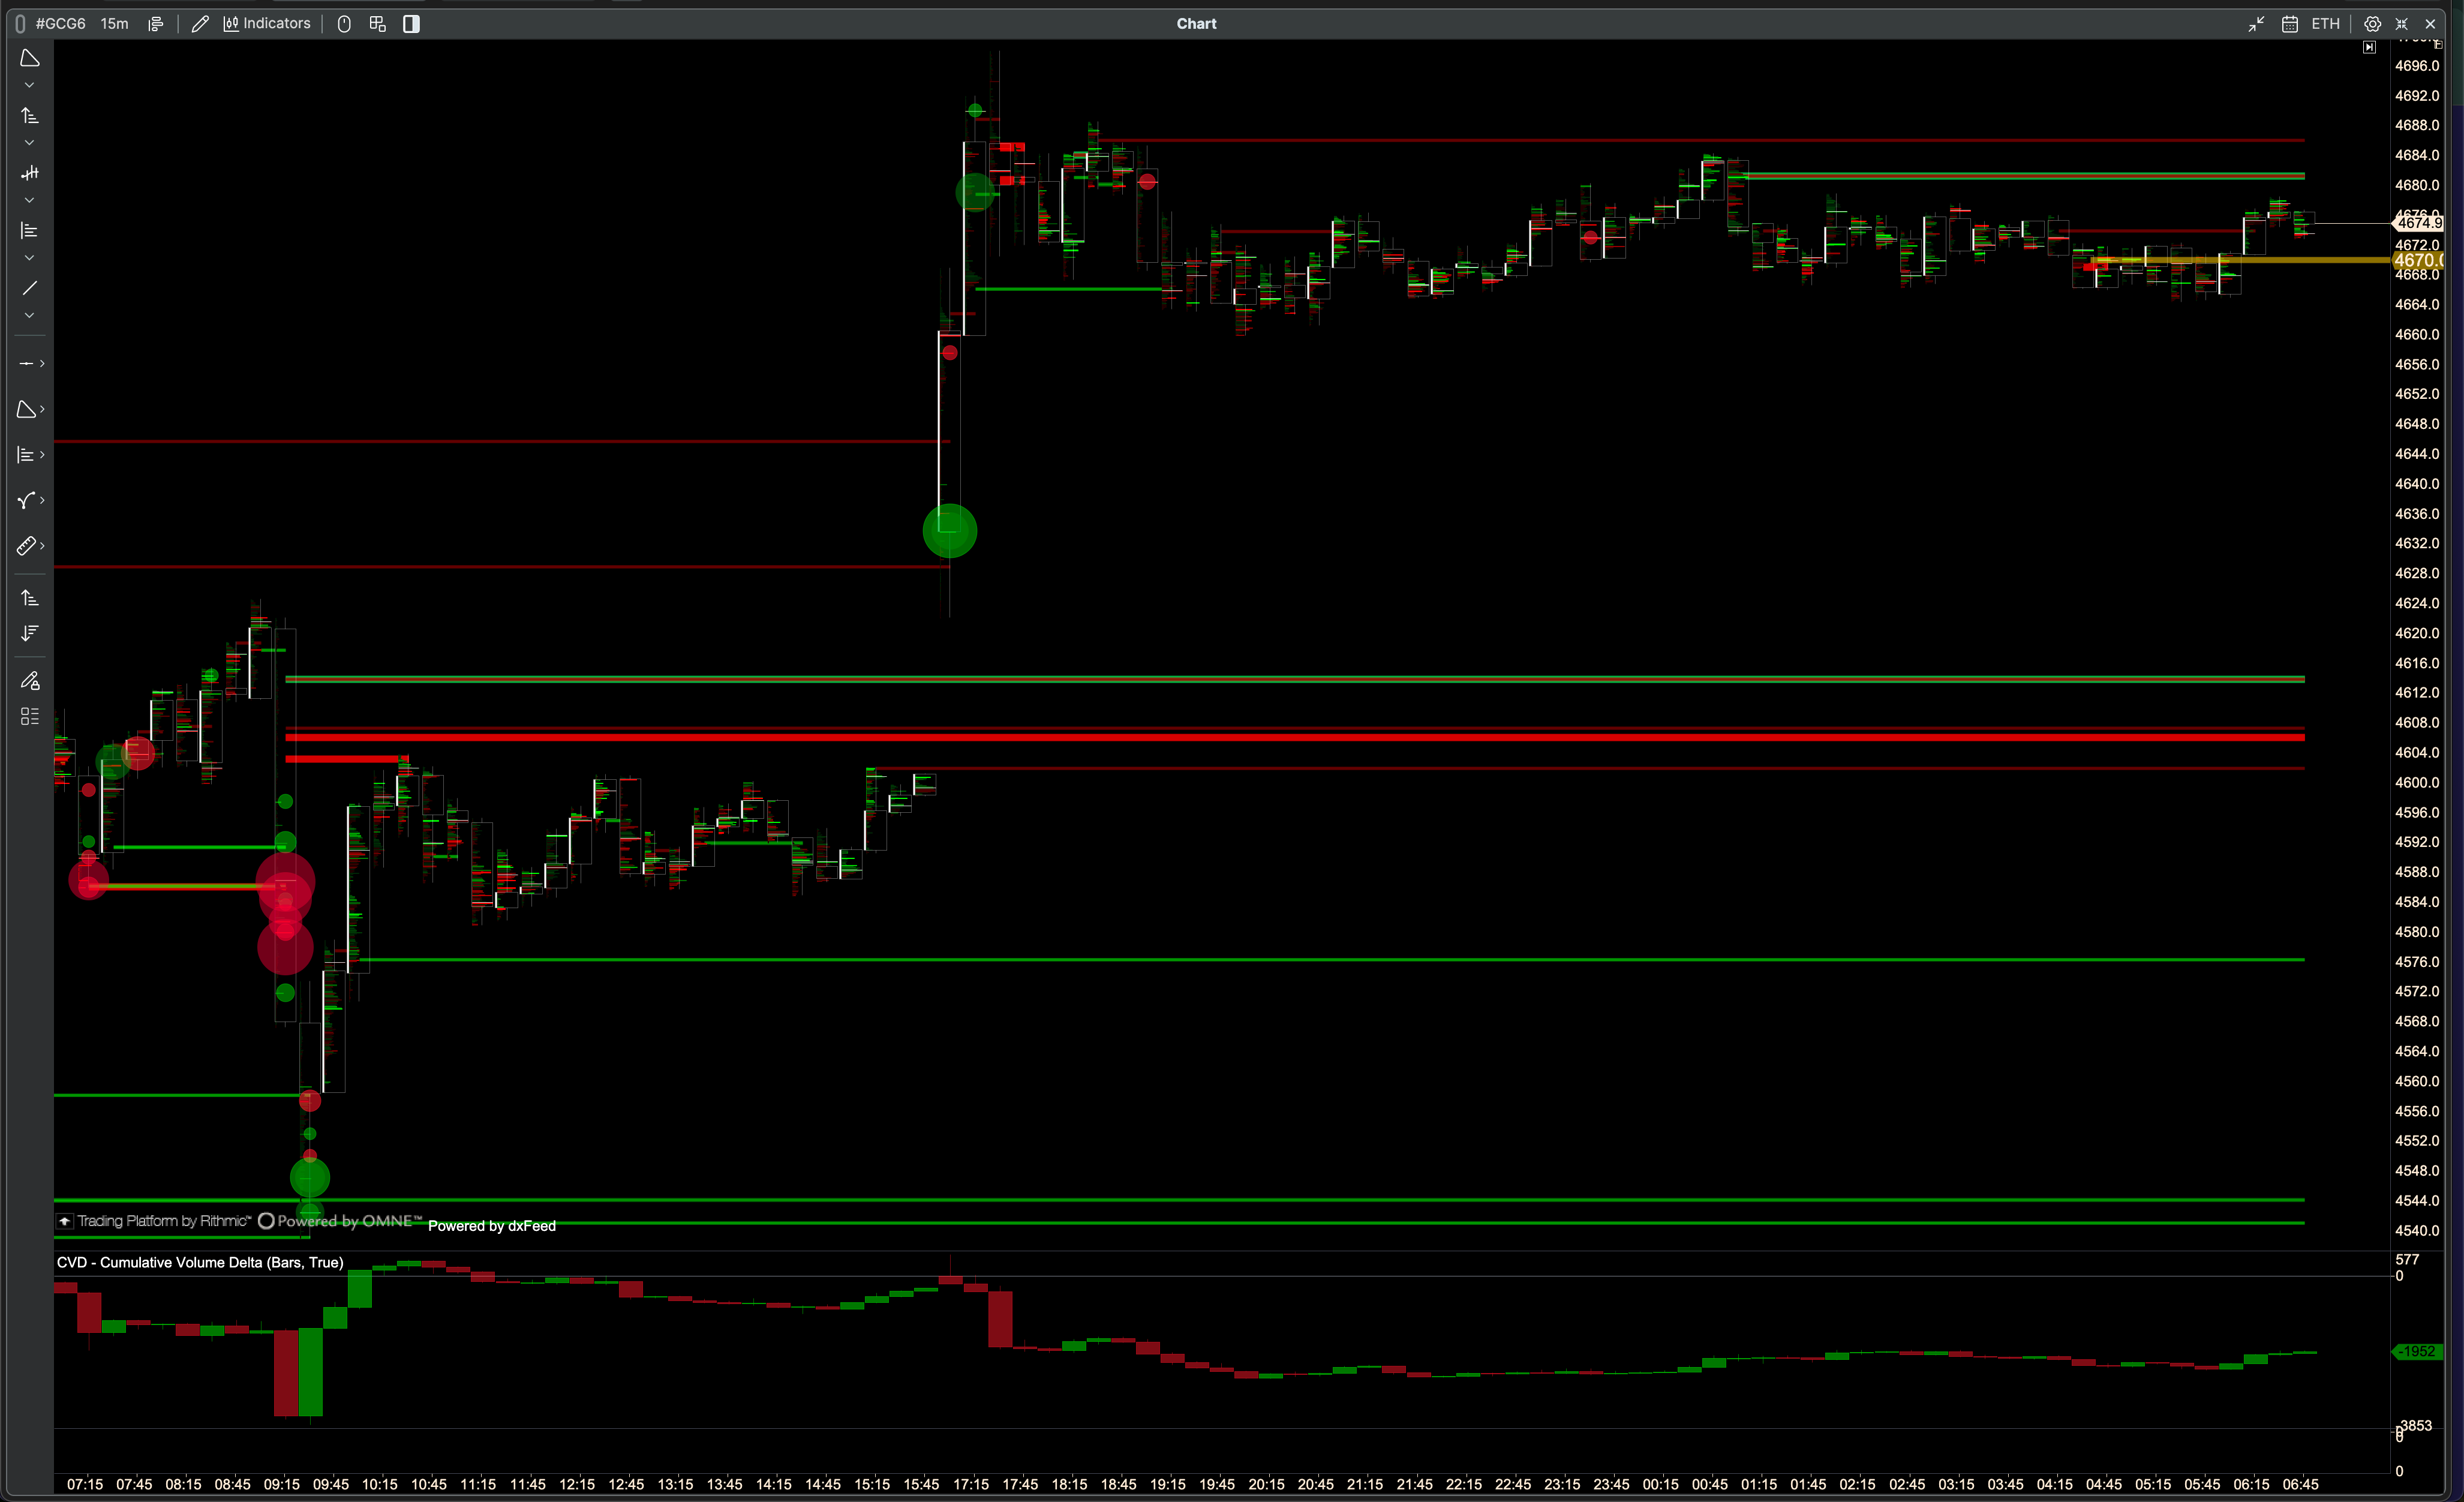Open the calendar date picker icon
2464x1502 pixels.
coord(2290,23)
